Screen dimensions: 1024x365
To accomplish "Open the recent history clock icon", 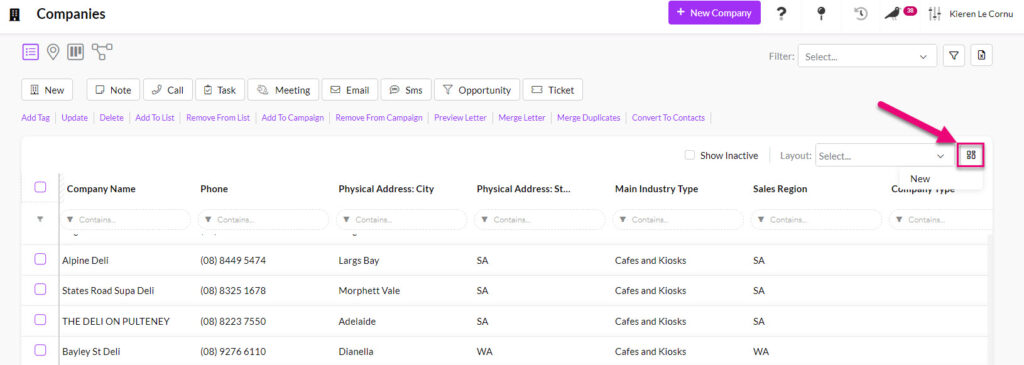I will point(861,13).
